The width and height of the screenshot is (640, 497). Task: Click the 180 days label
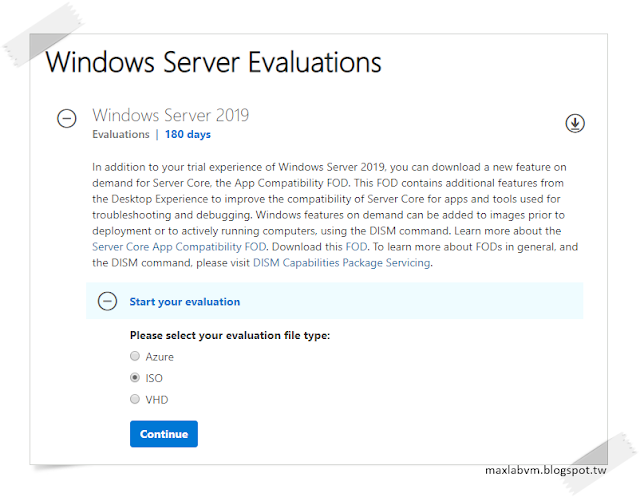pos(188,134)
